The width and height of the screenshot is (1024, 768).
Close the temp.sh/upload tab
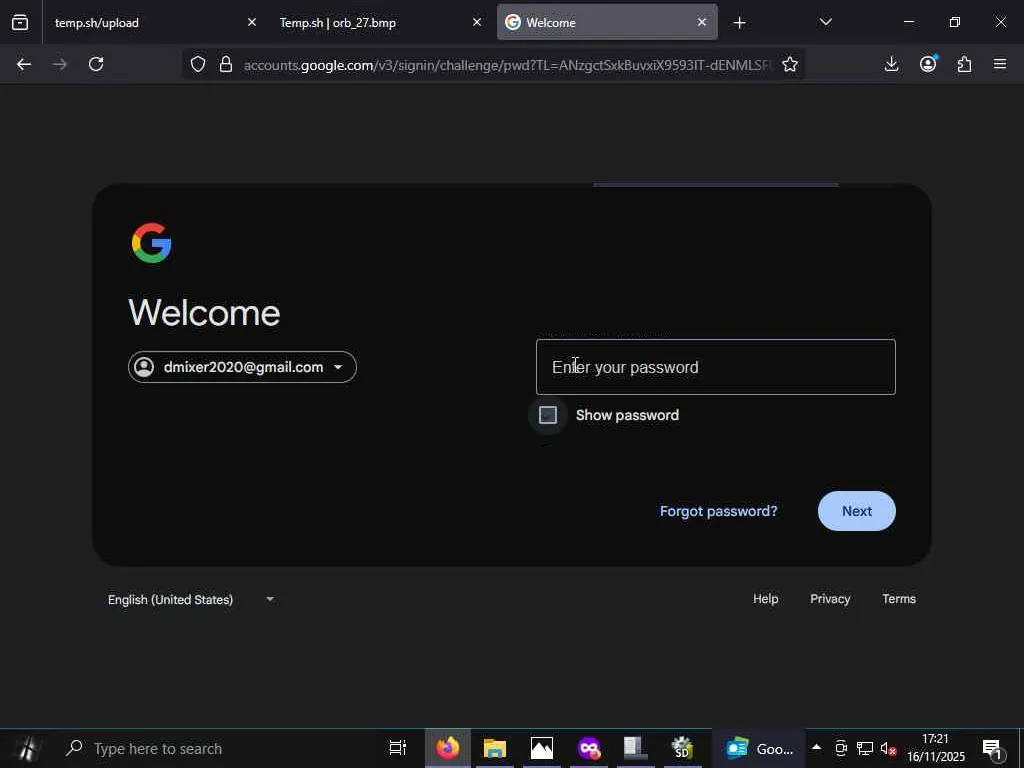click(x=252, y=22)
